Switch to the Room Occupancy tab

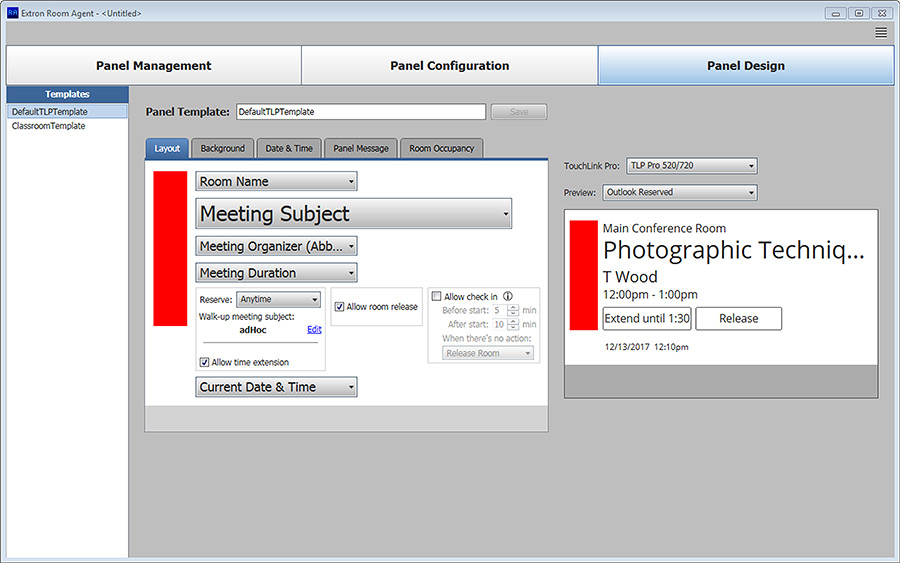click(x=441, y=148)
